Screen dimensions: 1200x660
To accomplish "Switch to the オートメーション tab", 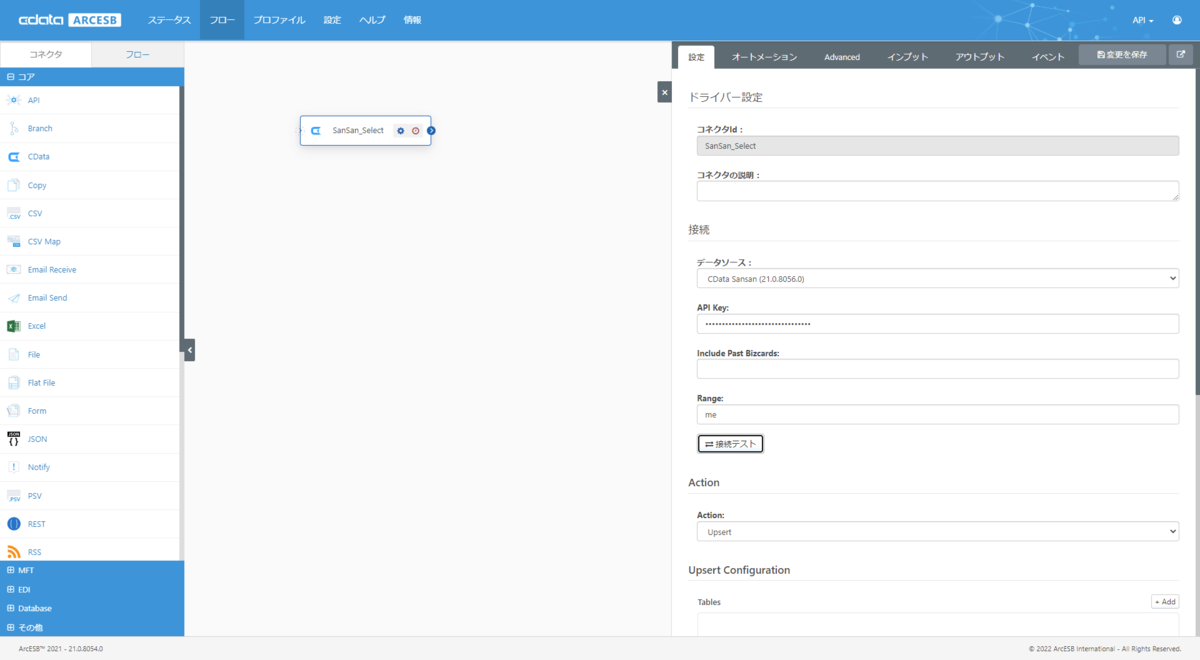I will [x=764, y=57].
